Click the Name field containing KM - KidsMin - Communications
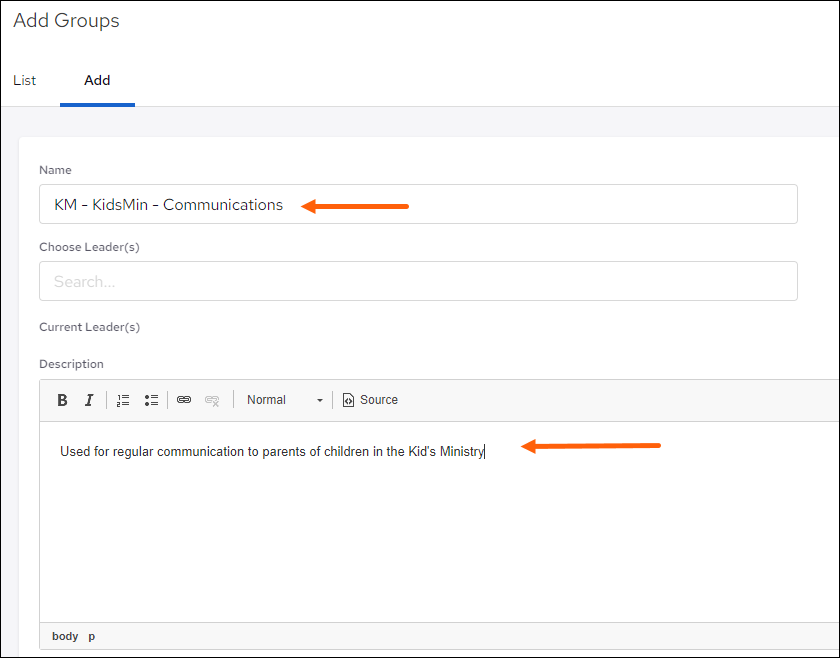The width and height of the screenshot is (840, 658). [418, 204]
